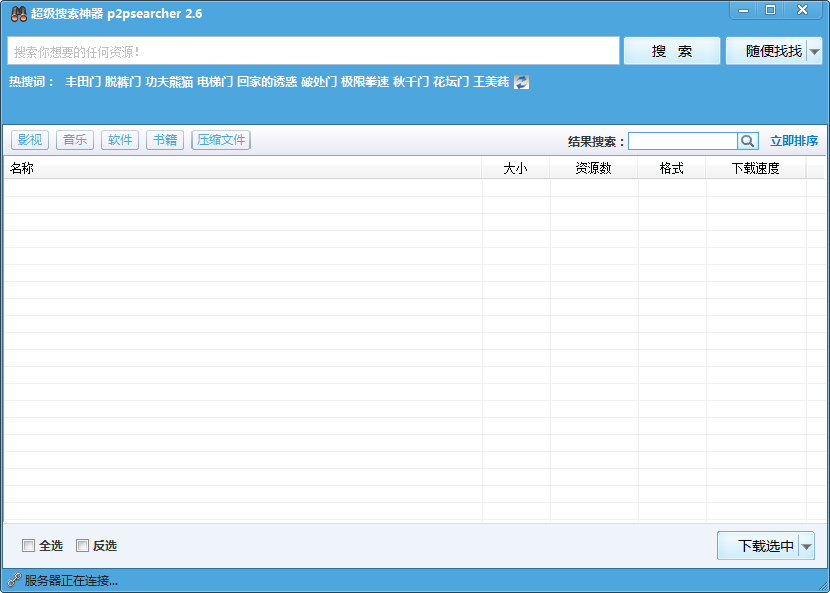
Task: Enable the 反选 checkbox
Action: (x=82, y=545)
